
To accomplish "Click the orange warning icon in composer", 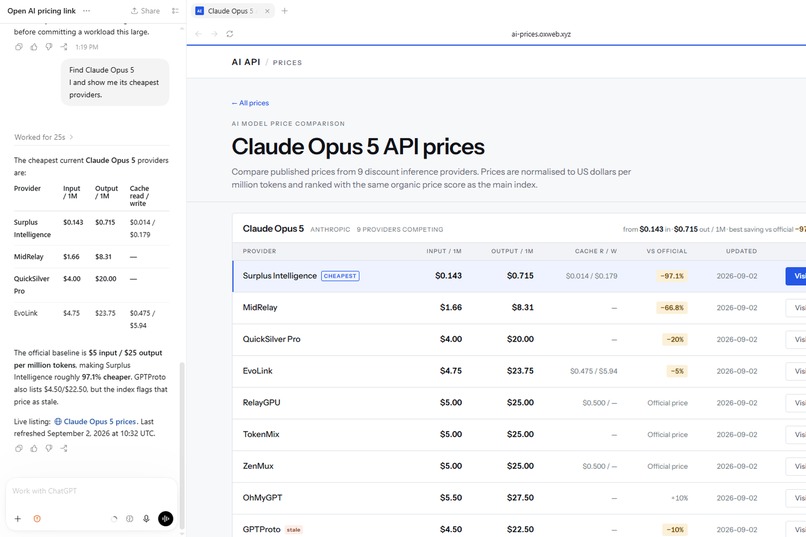I will point(37,519).
